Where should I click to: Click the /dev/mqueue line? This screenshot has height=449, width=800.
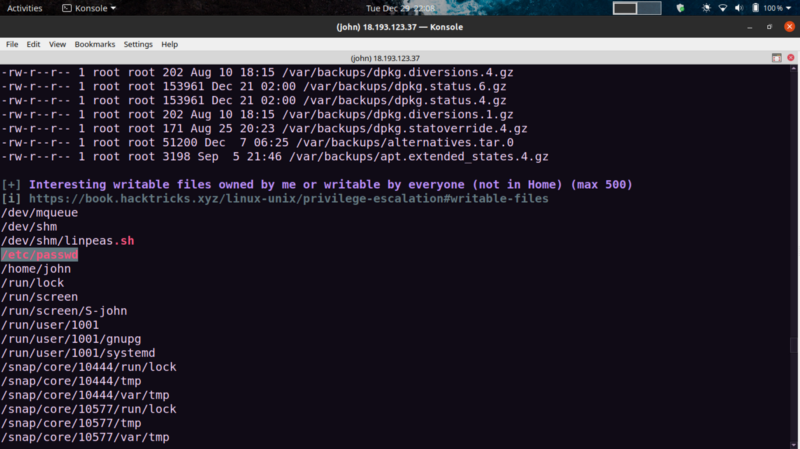coord(39,213)
